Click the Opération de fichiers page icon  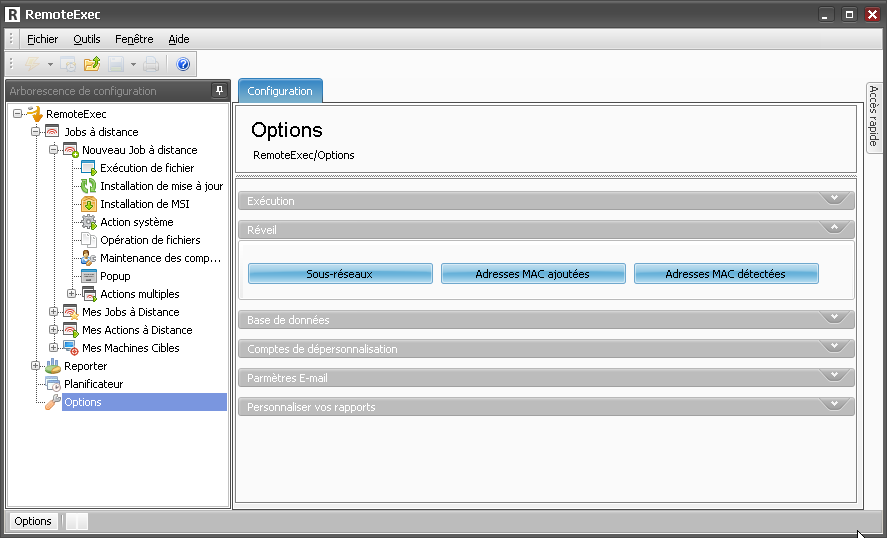tap(89, 240)
